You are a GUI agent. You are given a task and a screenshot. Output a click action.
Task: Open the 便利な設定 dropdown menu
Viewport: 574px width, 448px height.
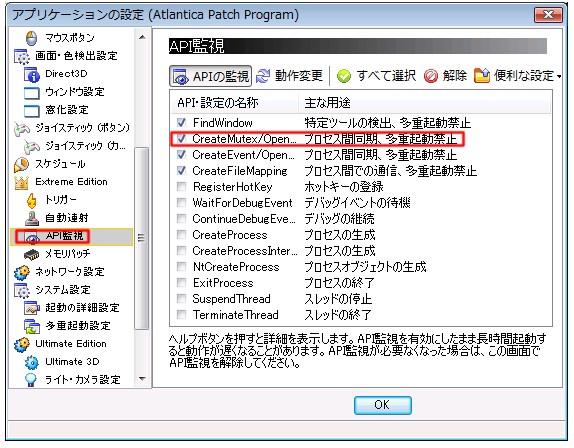pos(518,76)
